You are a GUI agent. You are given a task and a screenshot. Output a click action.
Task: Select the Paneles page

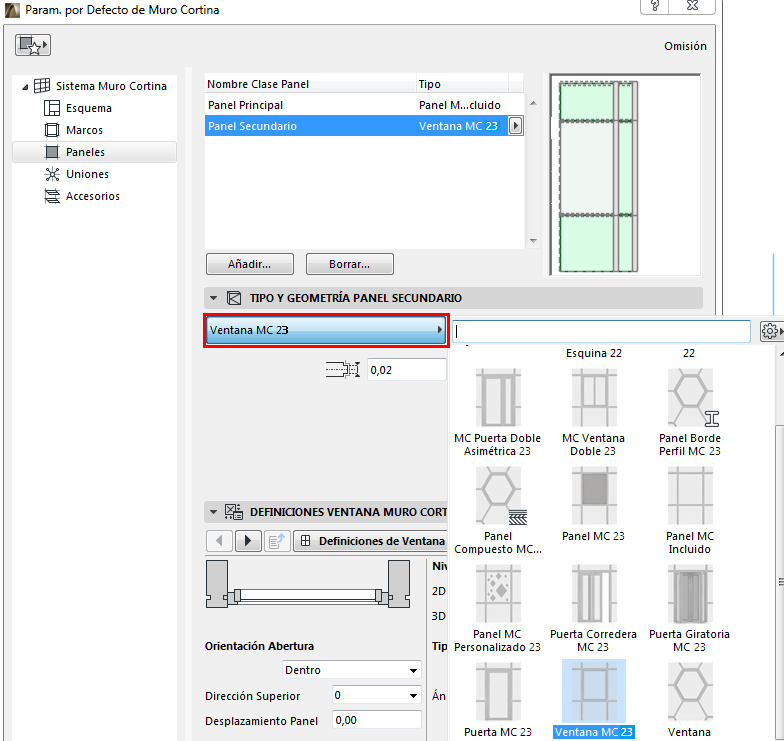coord(94,152)
